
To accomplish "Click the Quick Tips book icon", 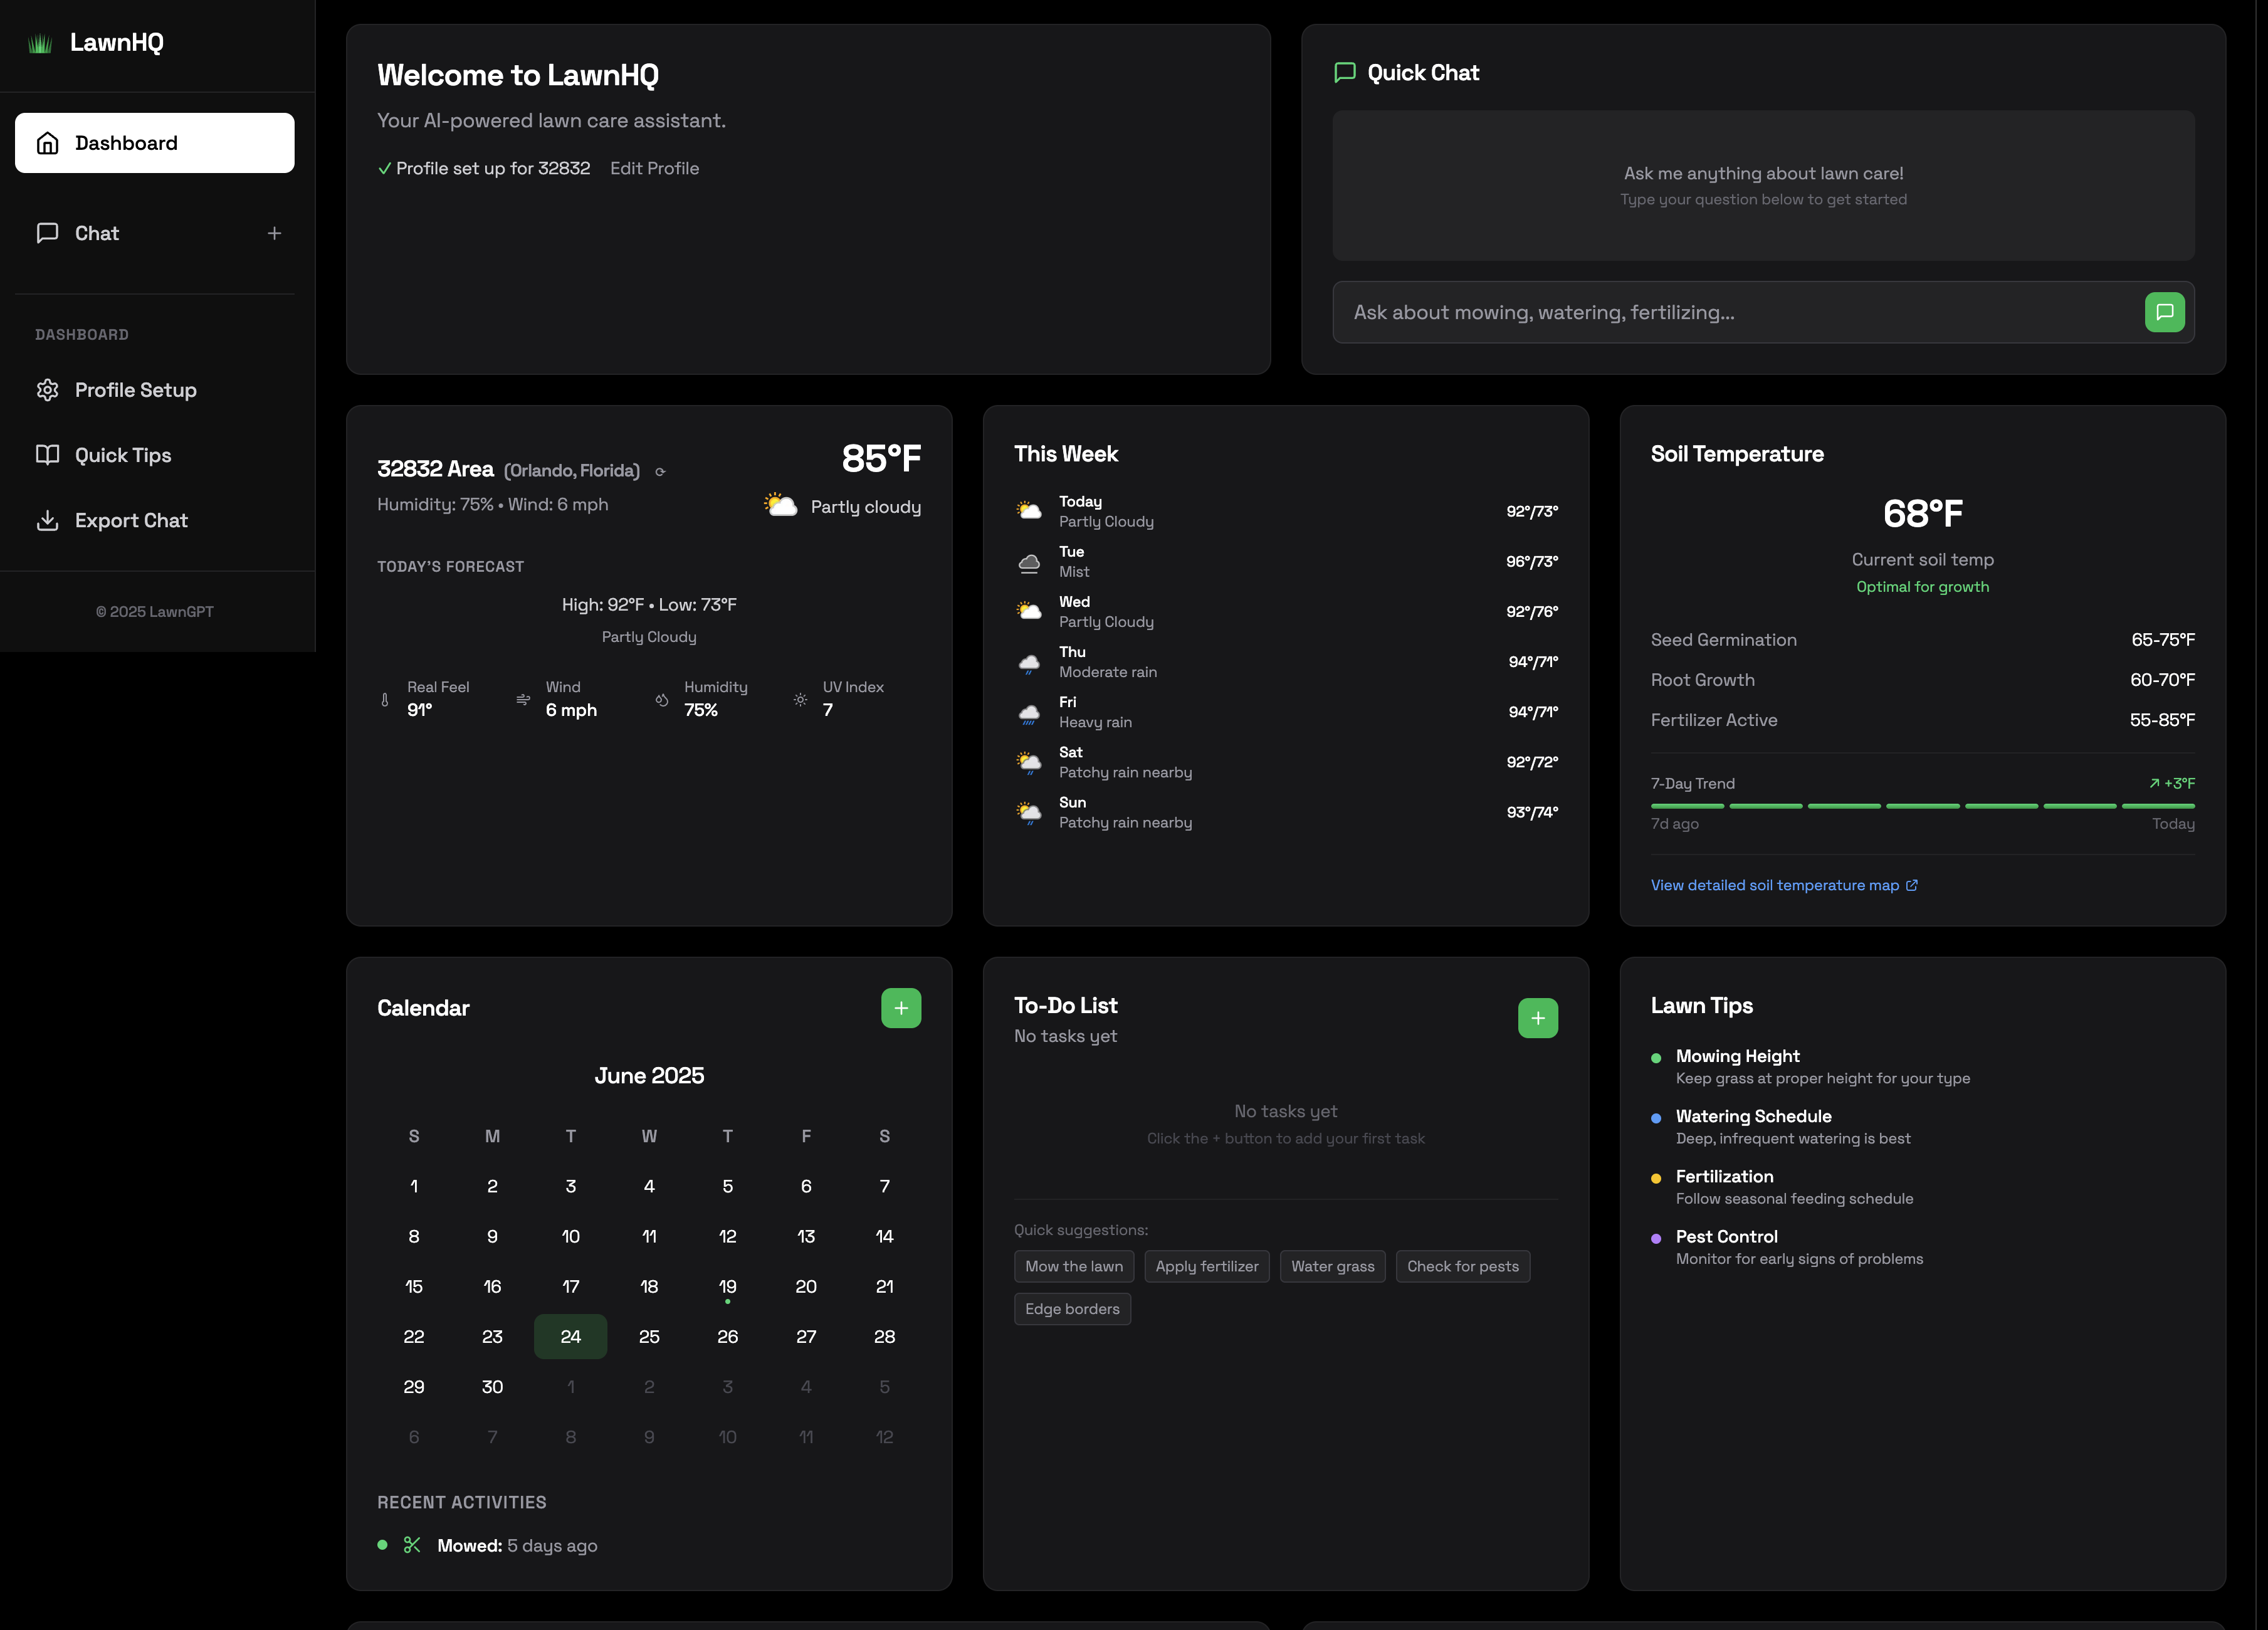I will [x=47, y=455].
